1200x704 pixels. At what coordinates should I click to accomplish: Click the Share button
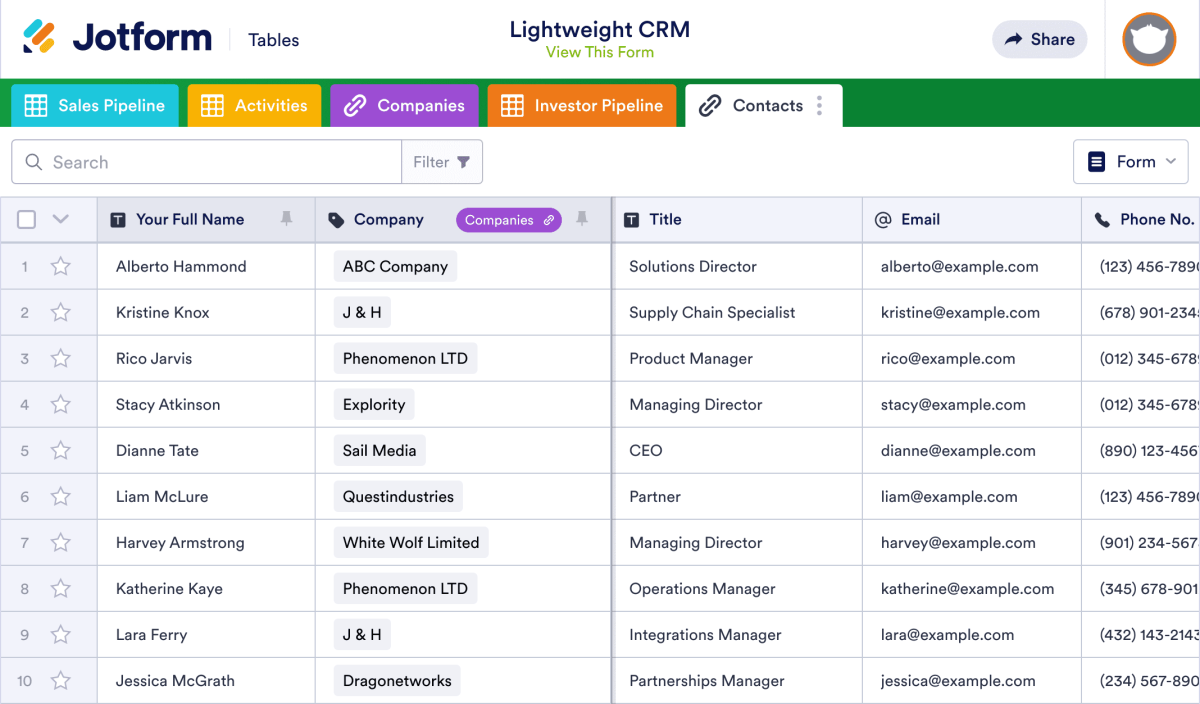(1039, 39)
